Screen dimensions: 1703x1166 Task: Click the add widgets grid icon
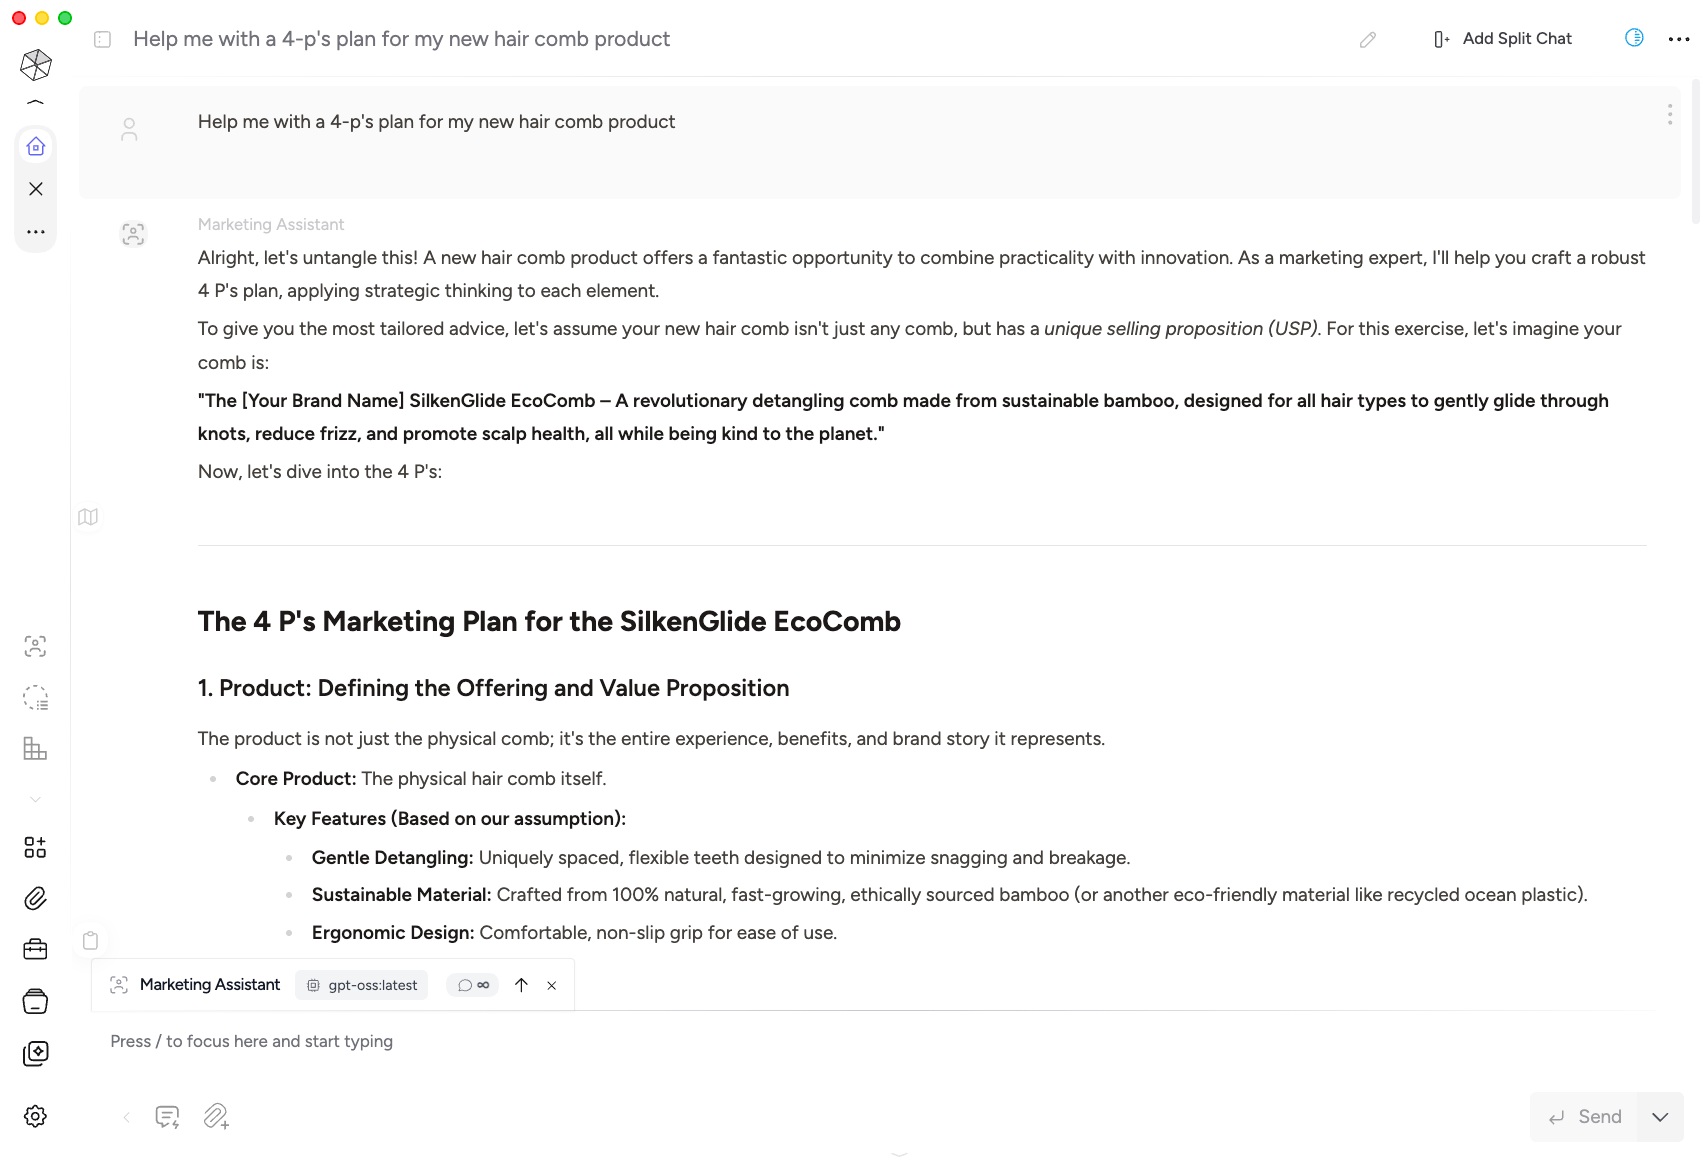click(x=35, y=848)
